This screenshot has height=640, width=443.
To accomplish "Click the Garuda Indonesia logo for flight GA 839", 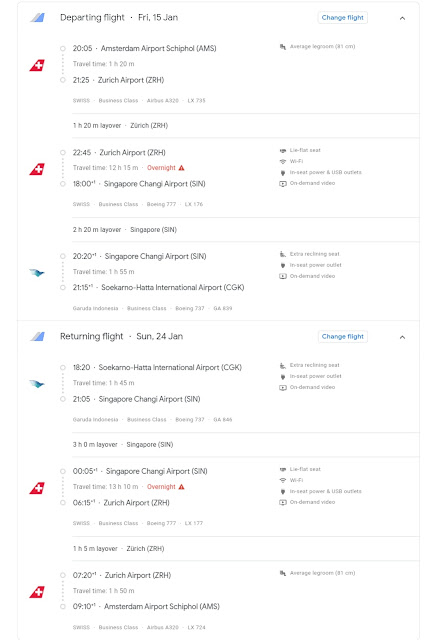I will click(37, 273).
